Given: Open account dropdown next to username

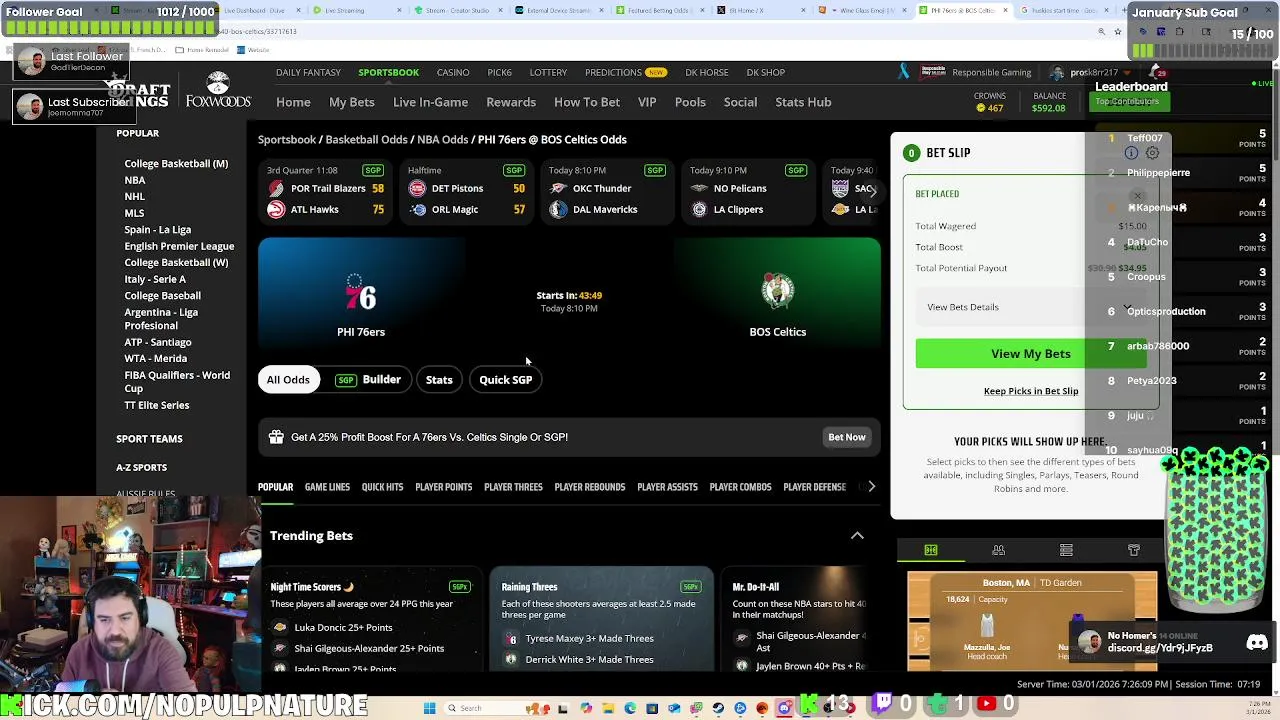Looking at the screenshot, I should point(1127,73).
